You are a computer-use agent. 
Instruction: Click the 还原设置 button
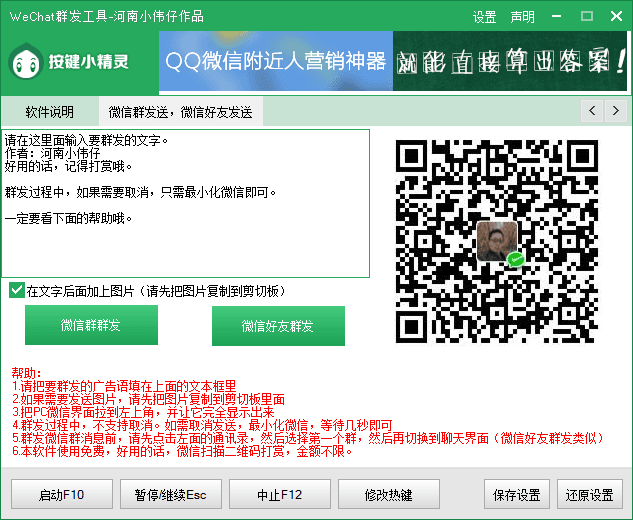point(589,494)
